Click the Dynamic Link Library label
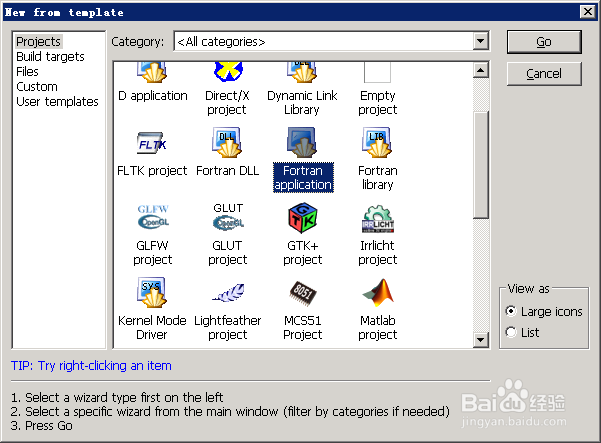The image size is (601, 443). pyautogui.click(x=302, y=102)
